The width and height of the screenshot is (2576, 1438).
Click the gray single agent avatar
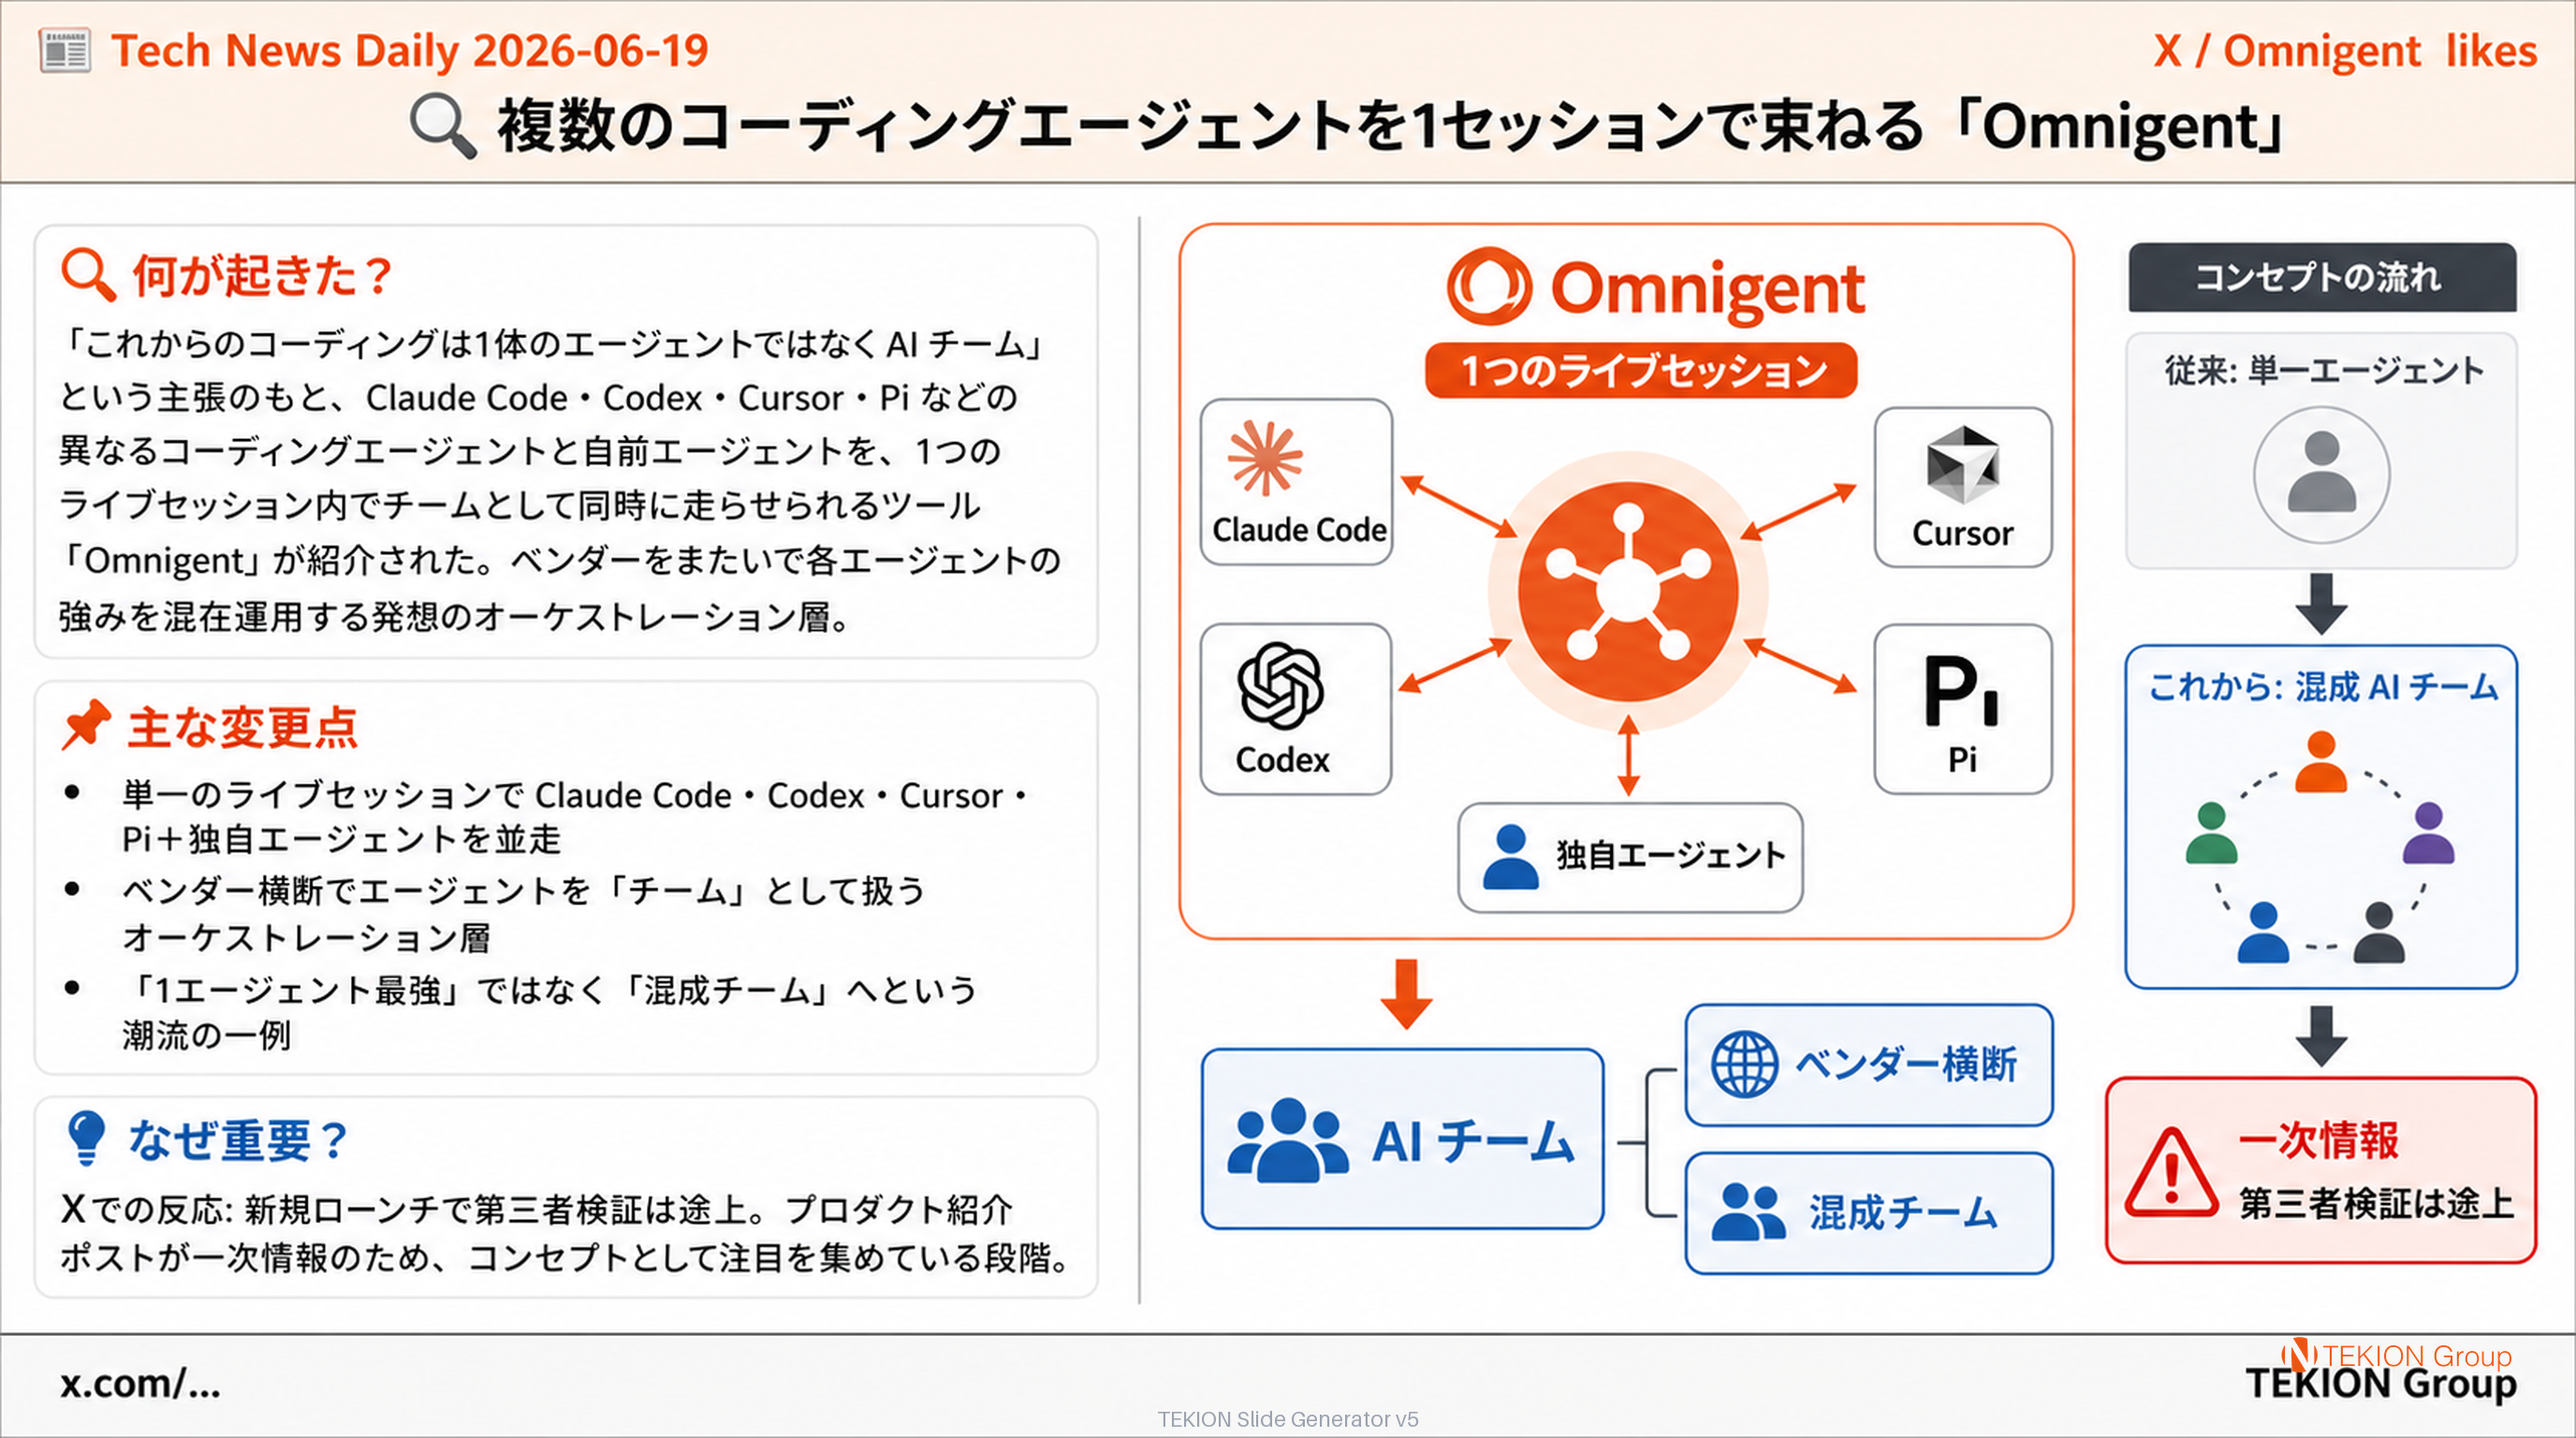click(x=2321, y=474)
